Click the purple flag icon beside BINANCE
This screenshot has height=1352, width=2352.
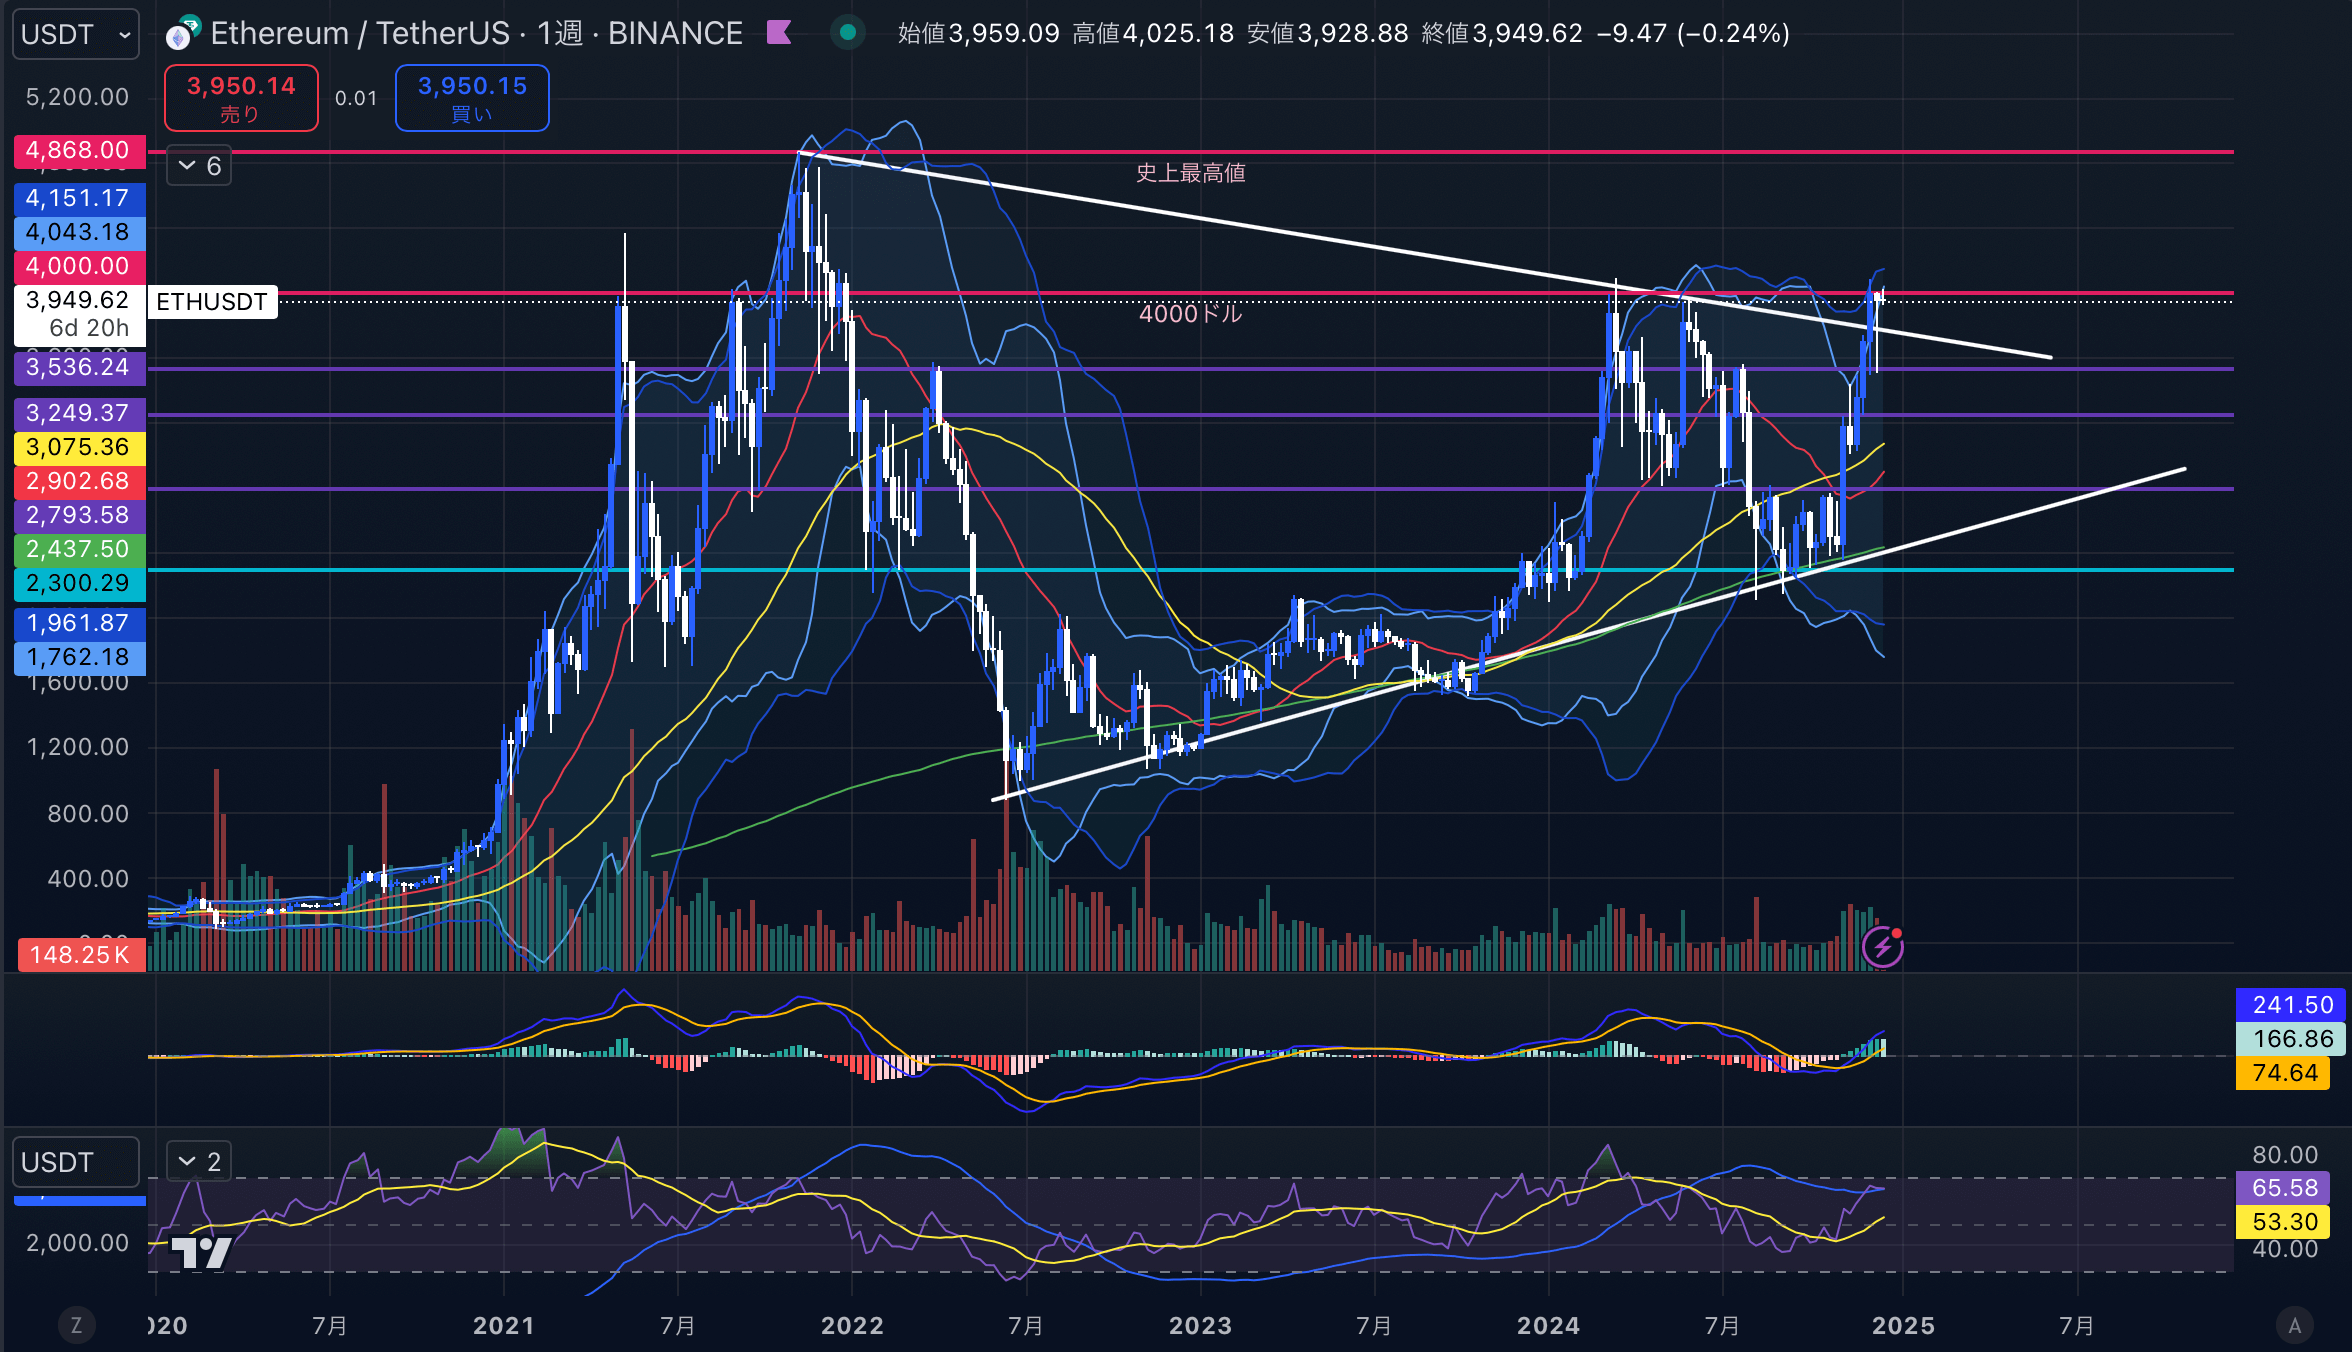coord(779,33)
